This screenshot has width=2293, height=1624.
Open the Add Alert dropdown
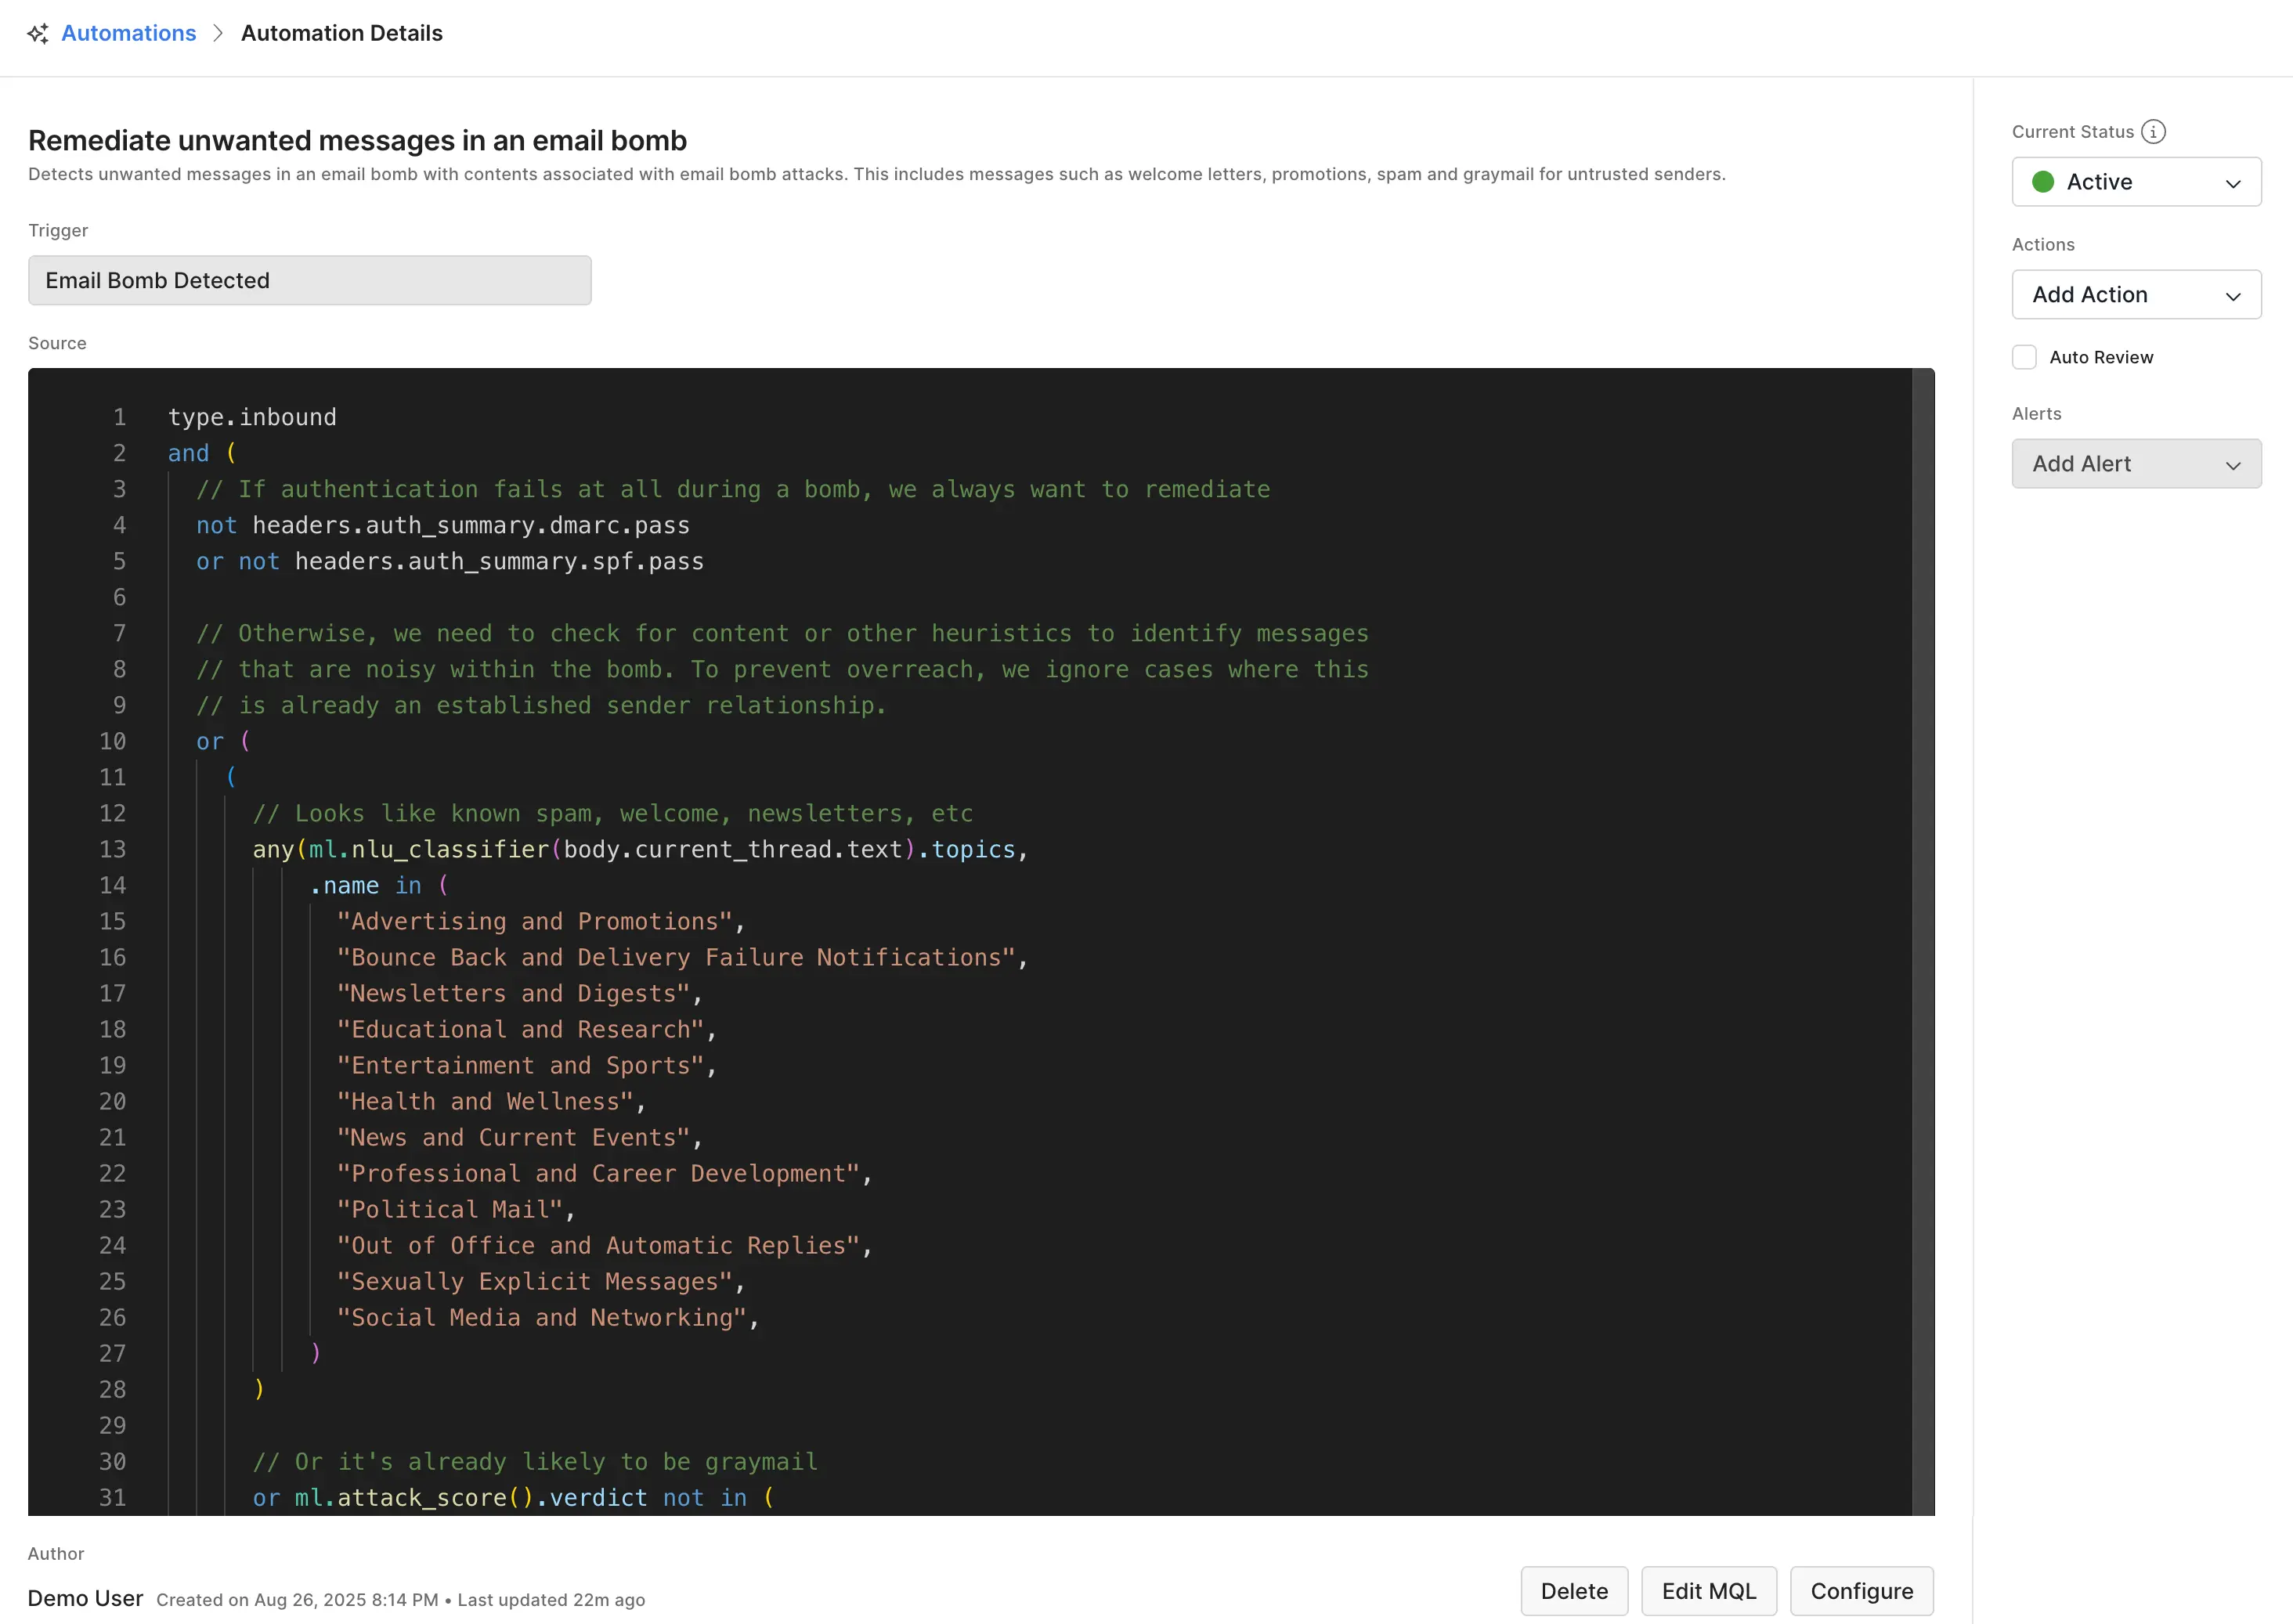(2135, 464)
